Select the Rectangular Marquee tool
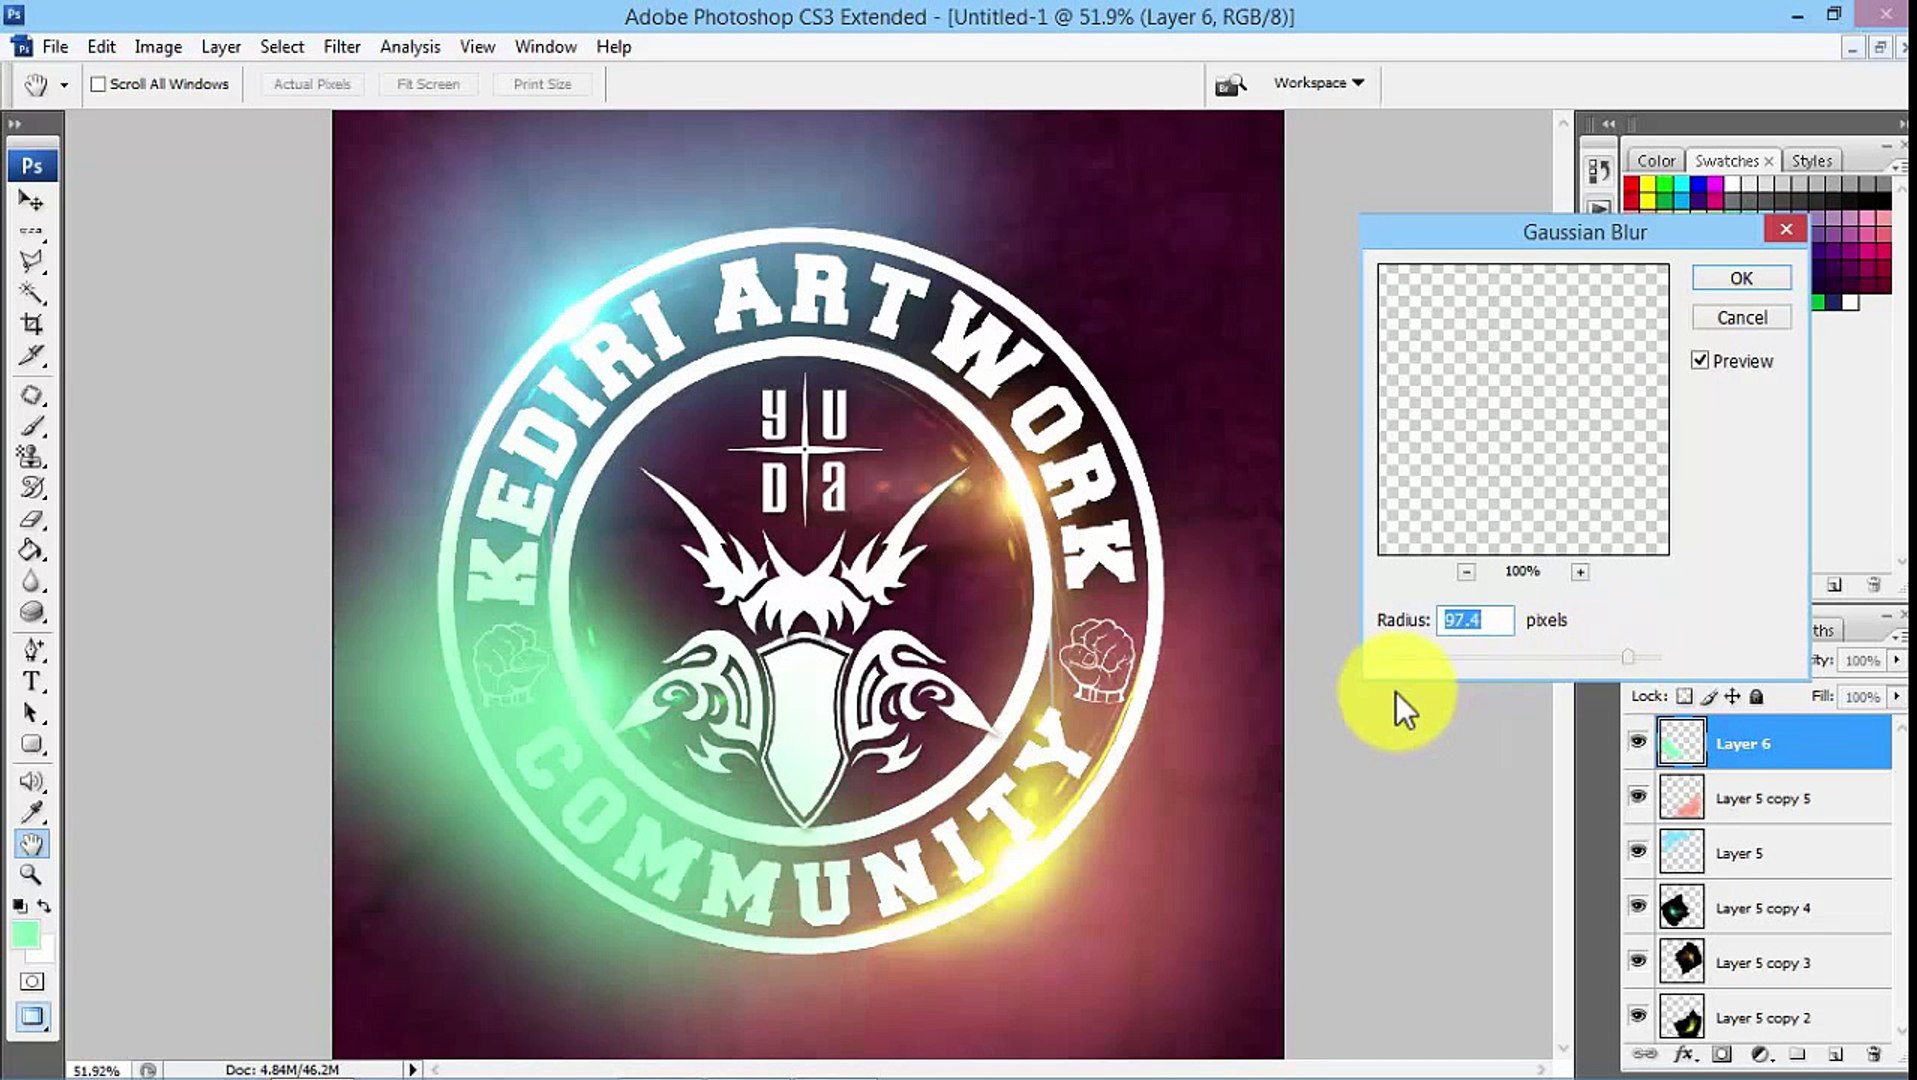This screenshot has height=1080, width=1917. pos(31,231)
